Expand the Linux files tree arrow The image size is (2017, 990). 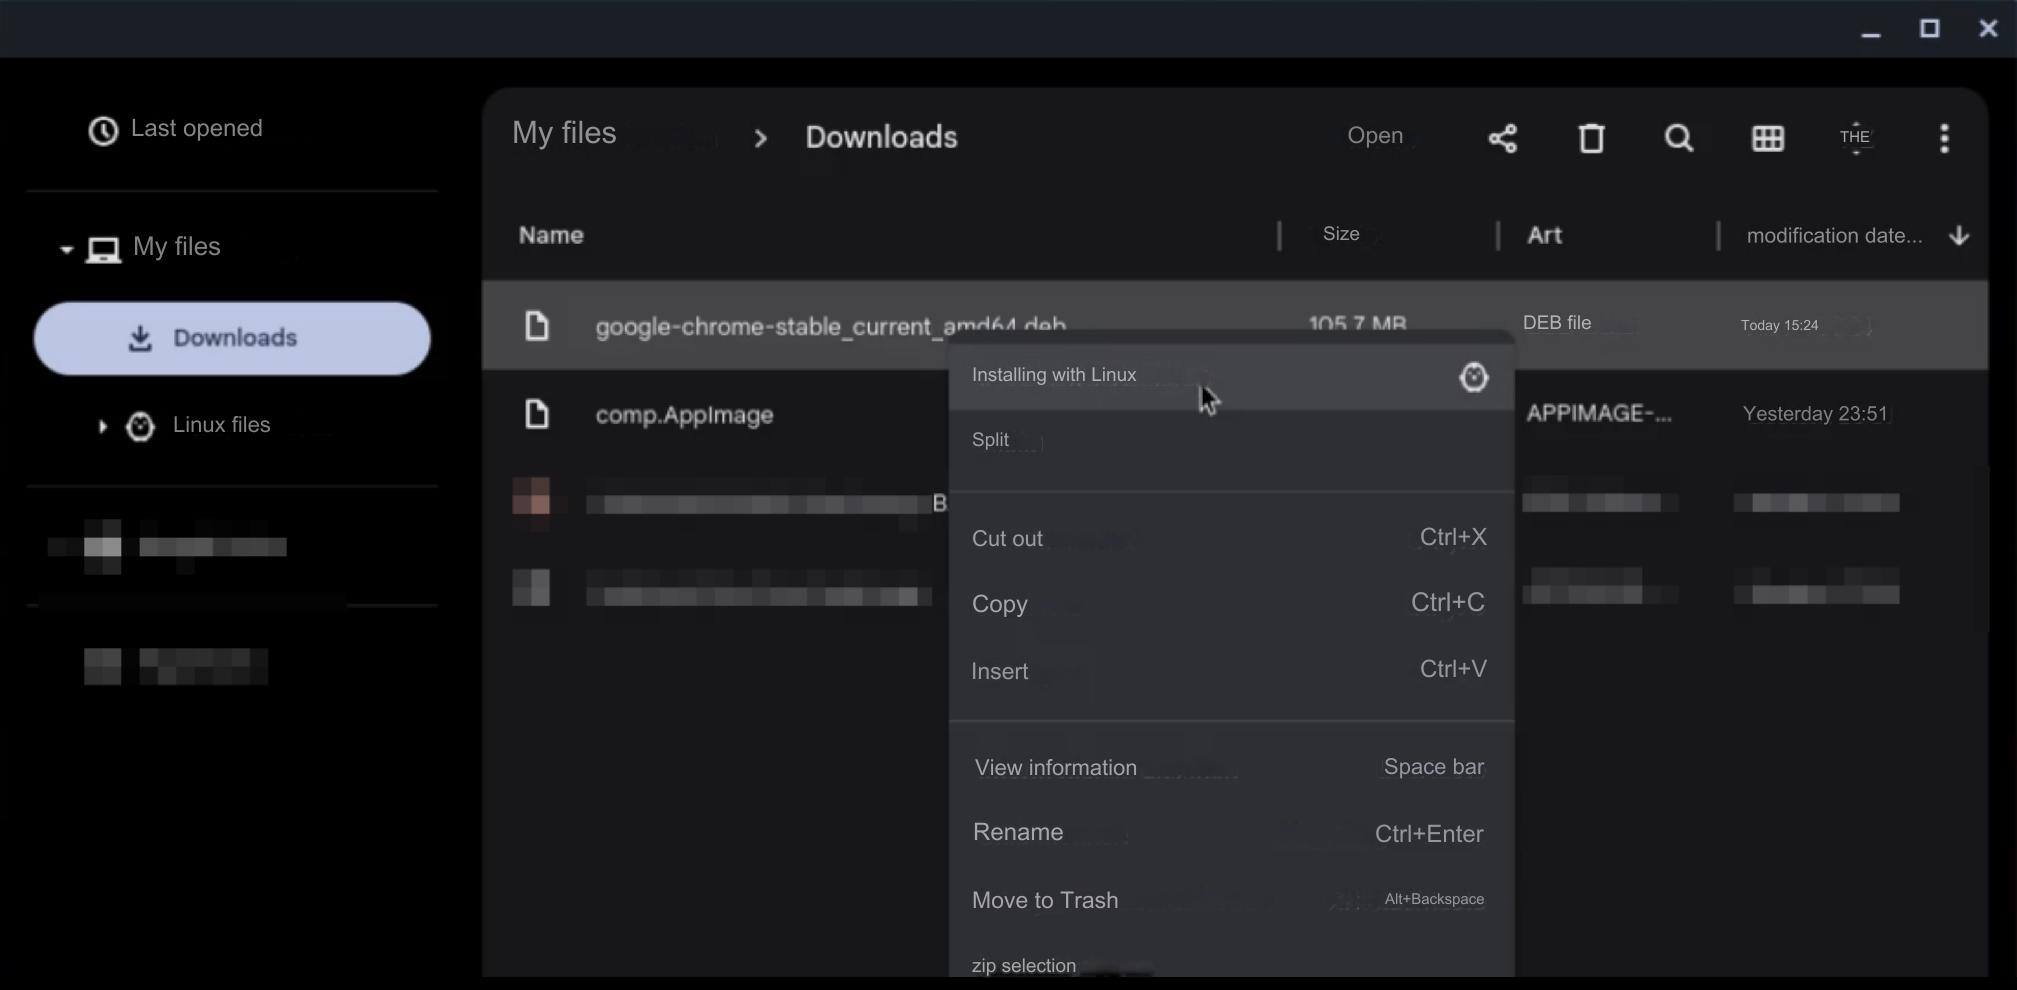102,426
